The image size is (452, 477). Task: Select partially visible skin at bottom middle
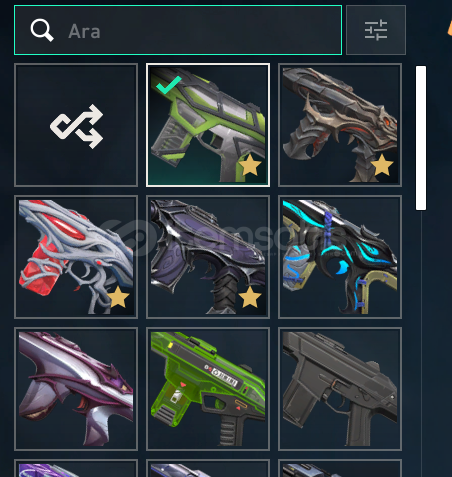click(x=208, y=468)
